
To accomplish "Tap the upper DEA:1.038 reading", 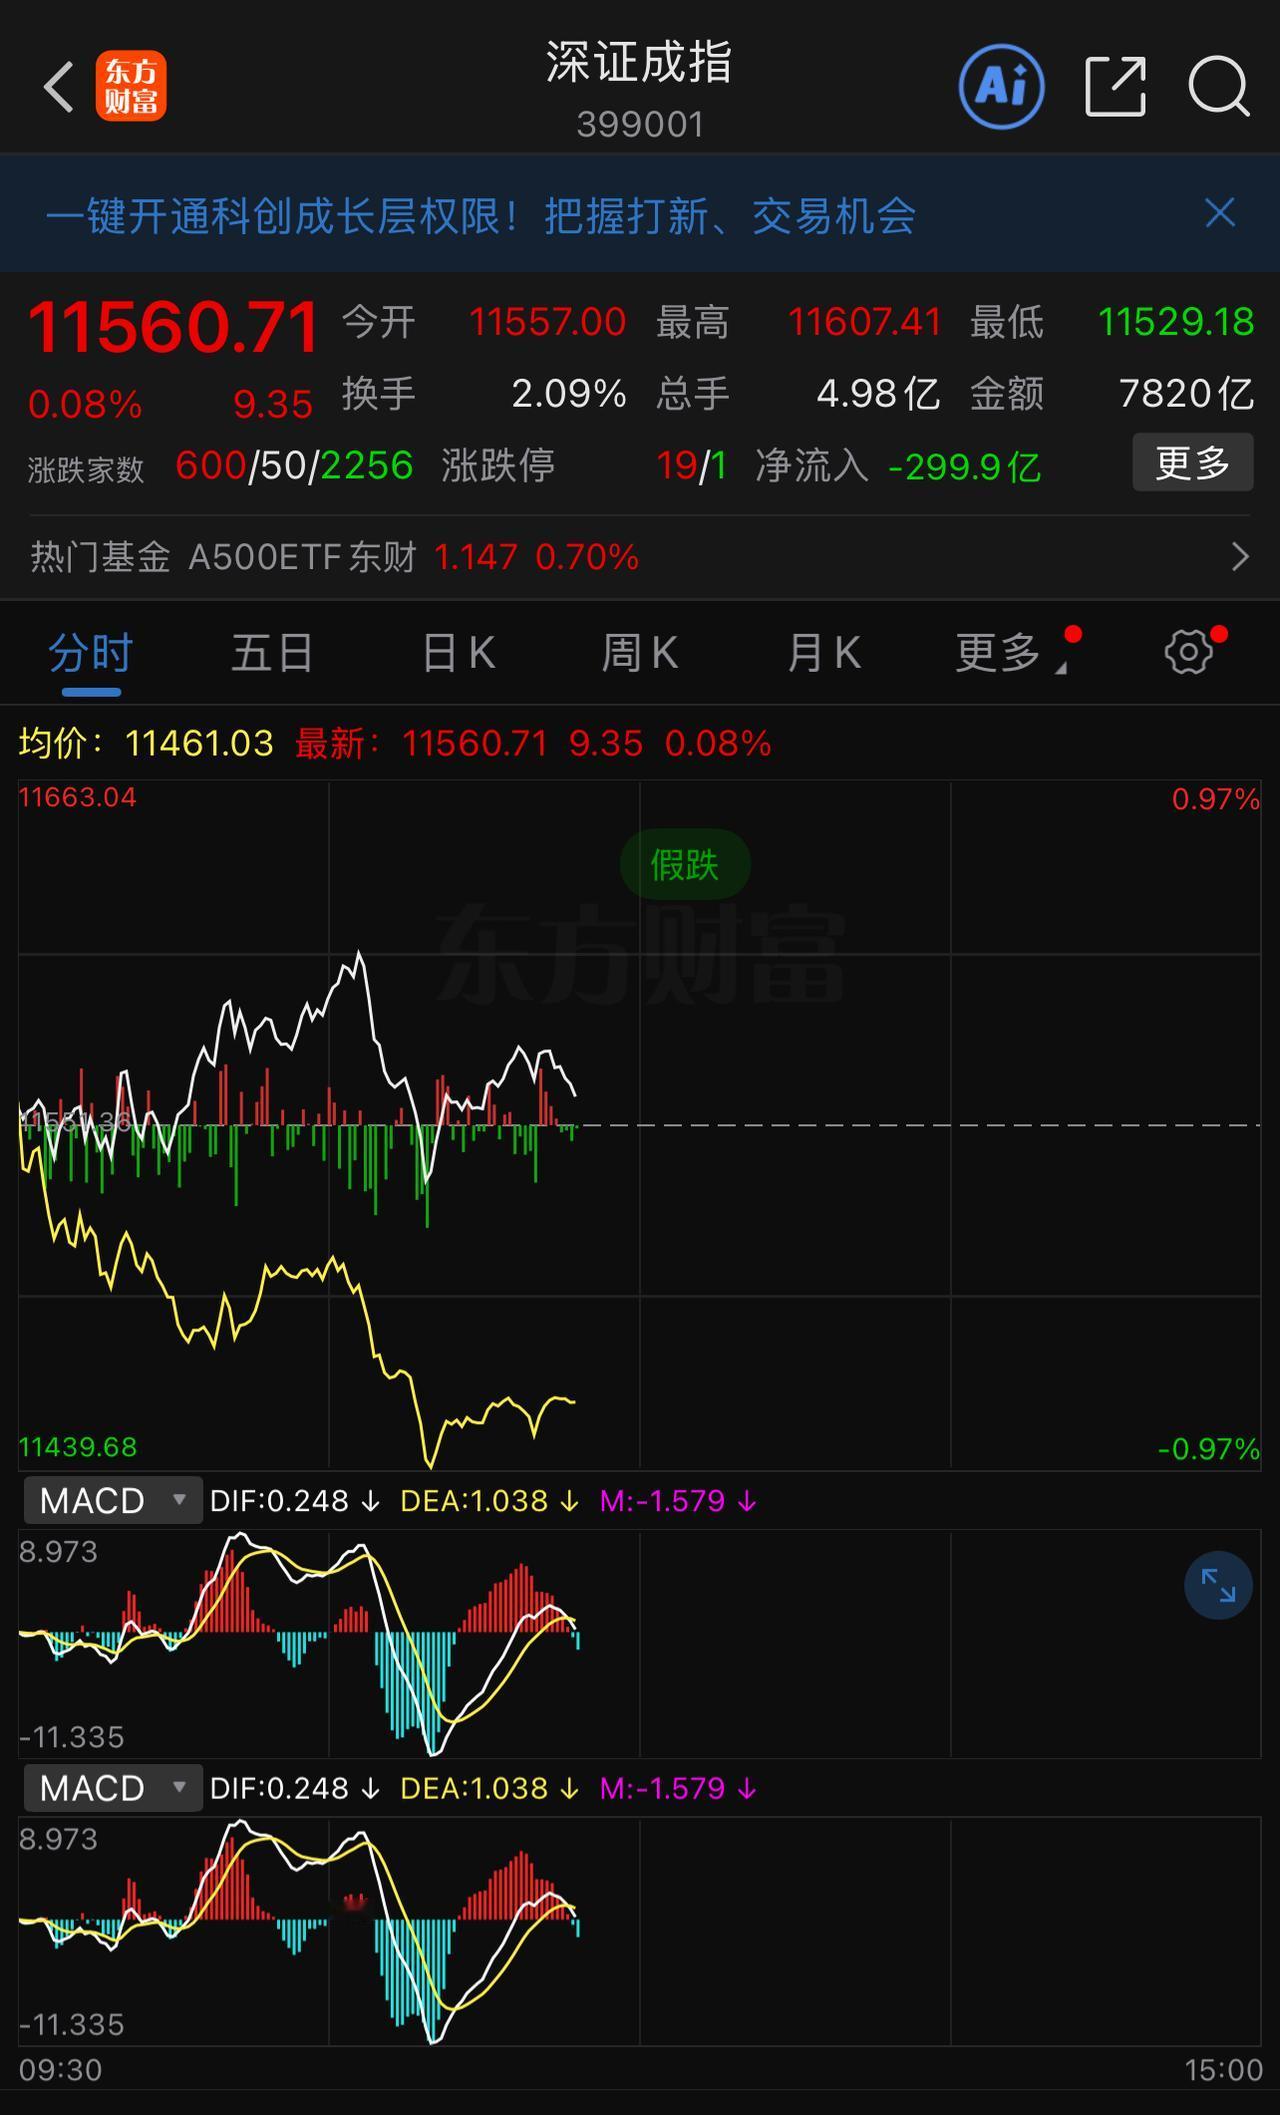I will tap(489, 1501).
